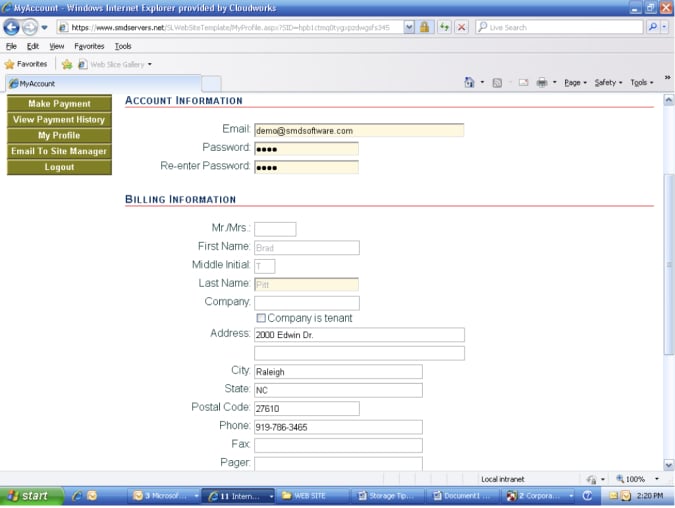Click the Make Payment button
The image size is (675, 508).
pos(59,104)
